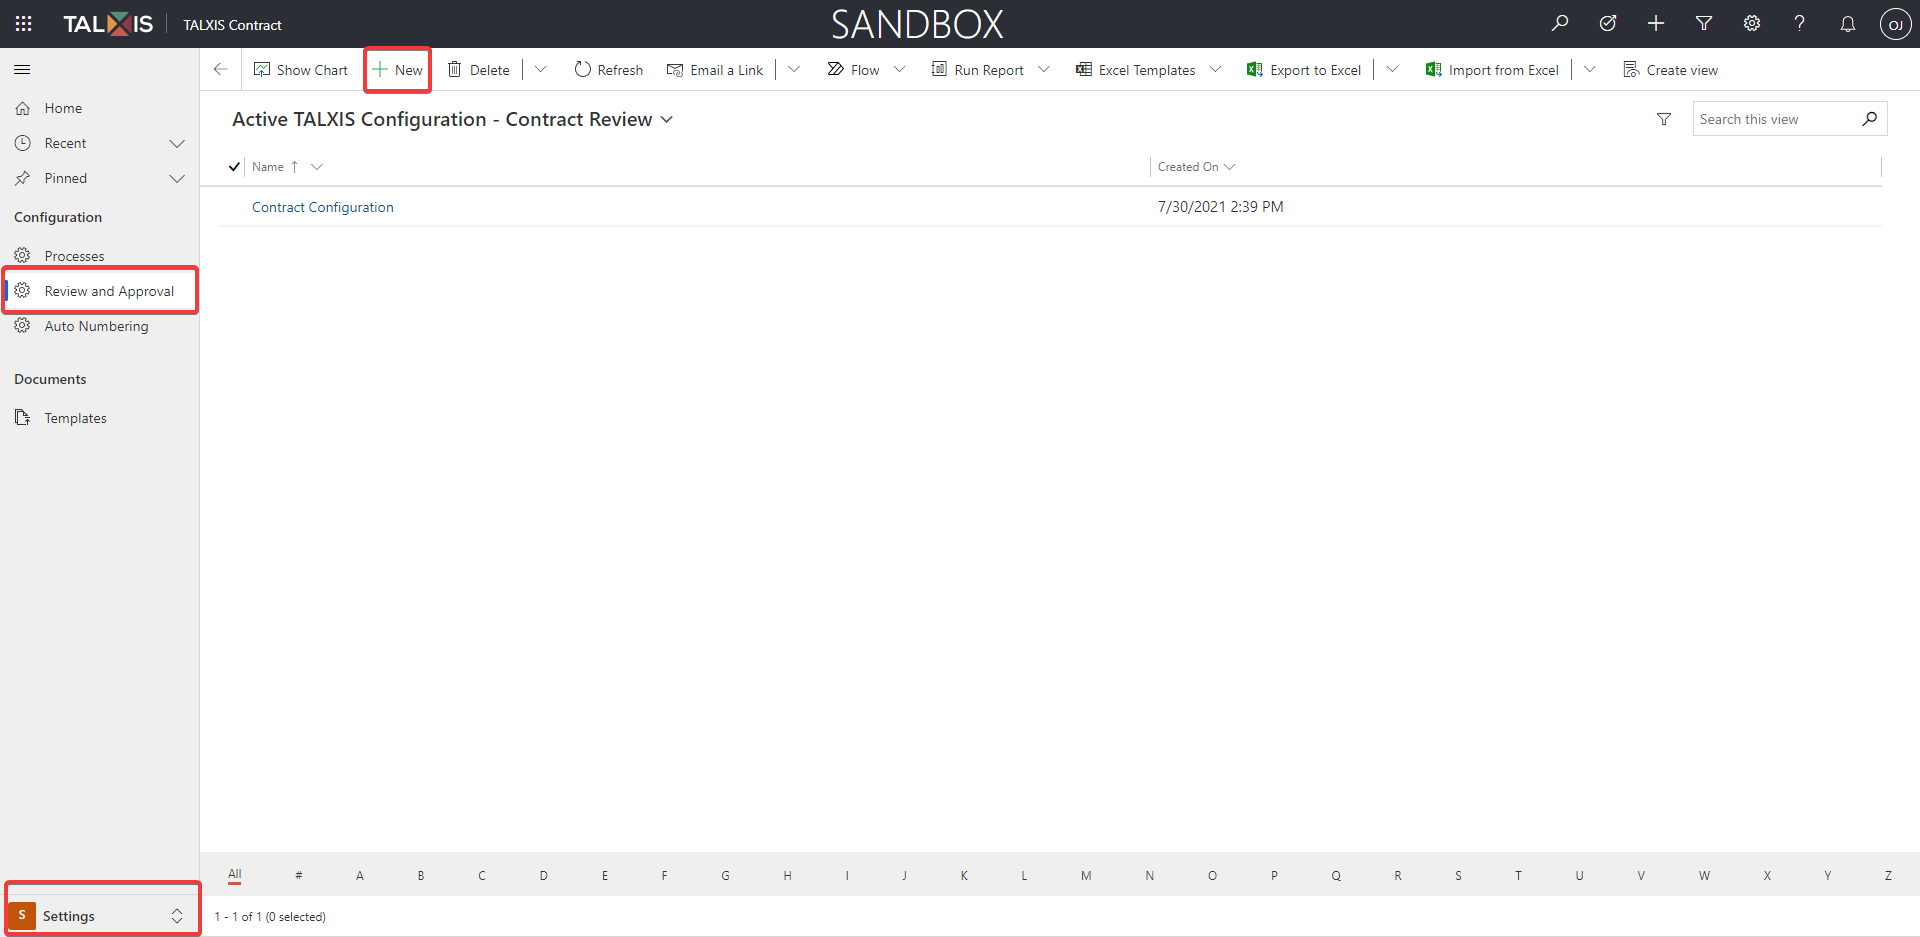1920x937 pixels.
Task: Expand the Pinned section chevron
Action: point(177,178)
